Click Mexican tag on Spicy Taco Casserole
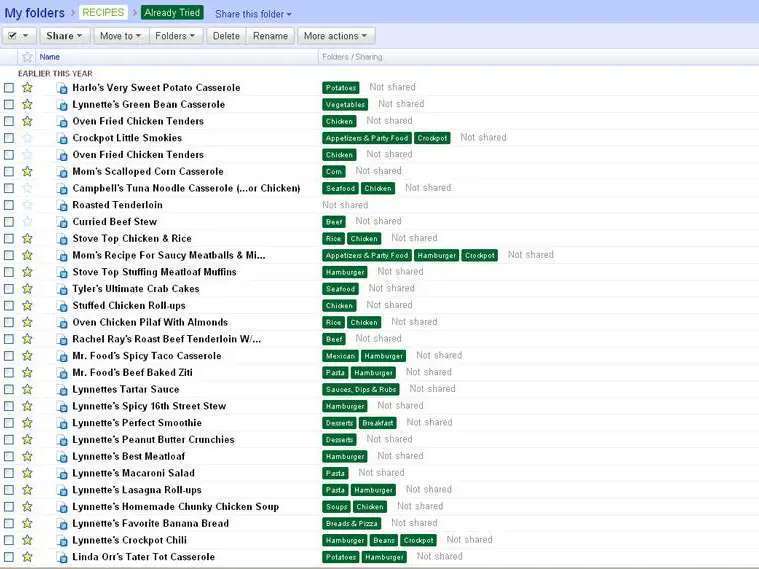 tap(340, 356)
